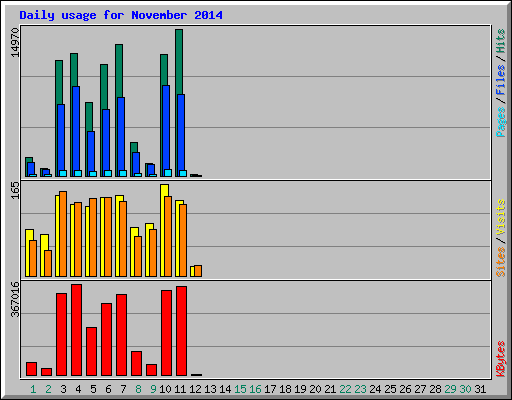
Task: Click the chart title 'Daily usage for November 2014'
Action: click(x=121, y=15)
